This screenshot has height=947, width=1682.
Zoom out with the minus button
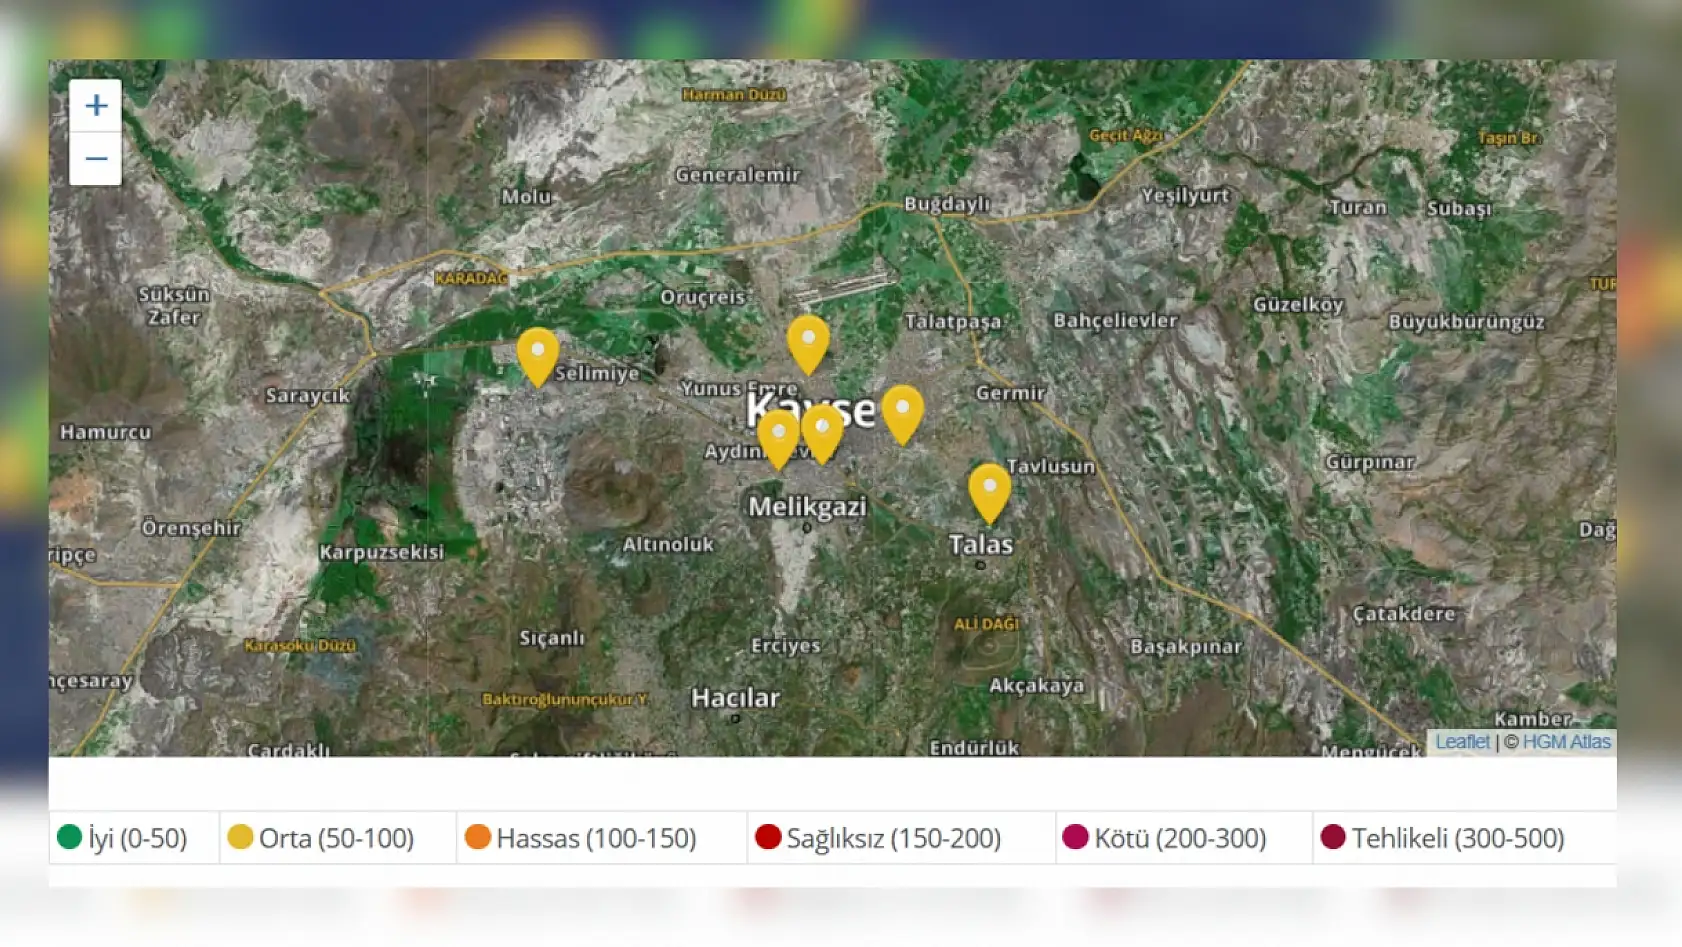pyautogui.click(x=96, y=159)
